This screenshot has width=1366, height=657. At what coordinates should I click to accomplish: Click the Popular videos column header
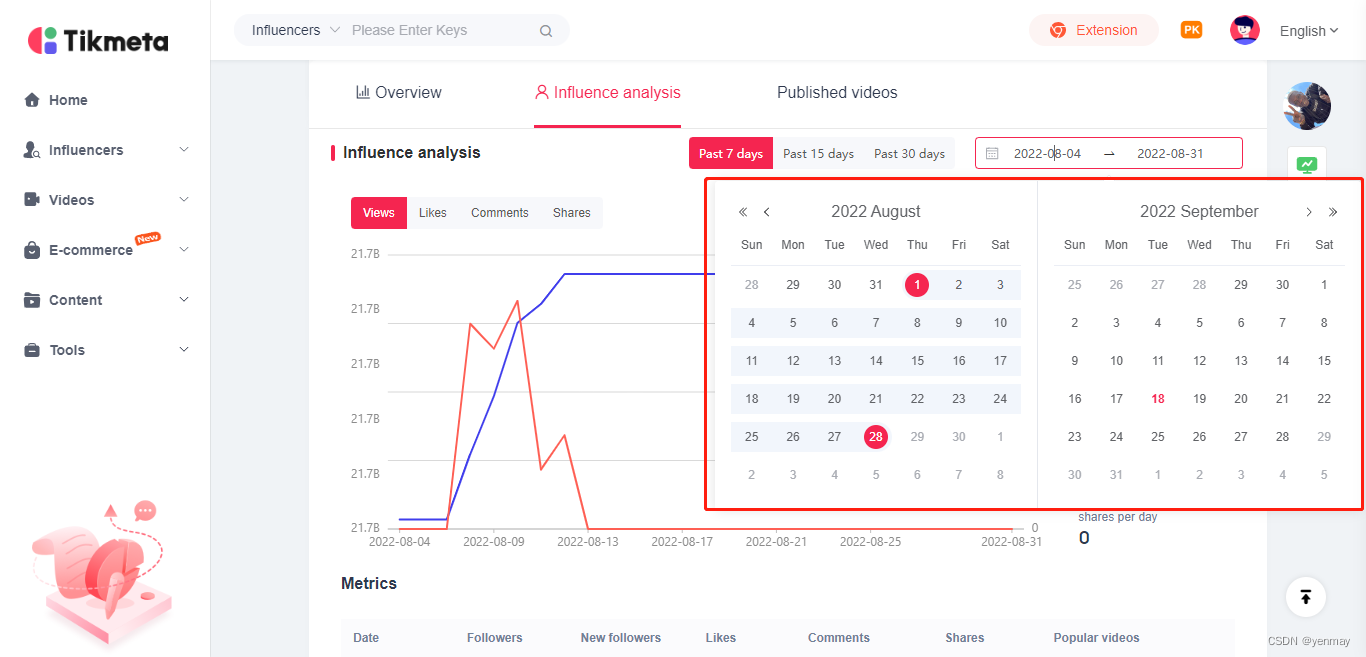click(1096, 638)
